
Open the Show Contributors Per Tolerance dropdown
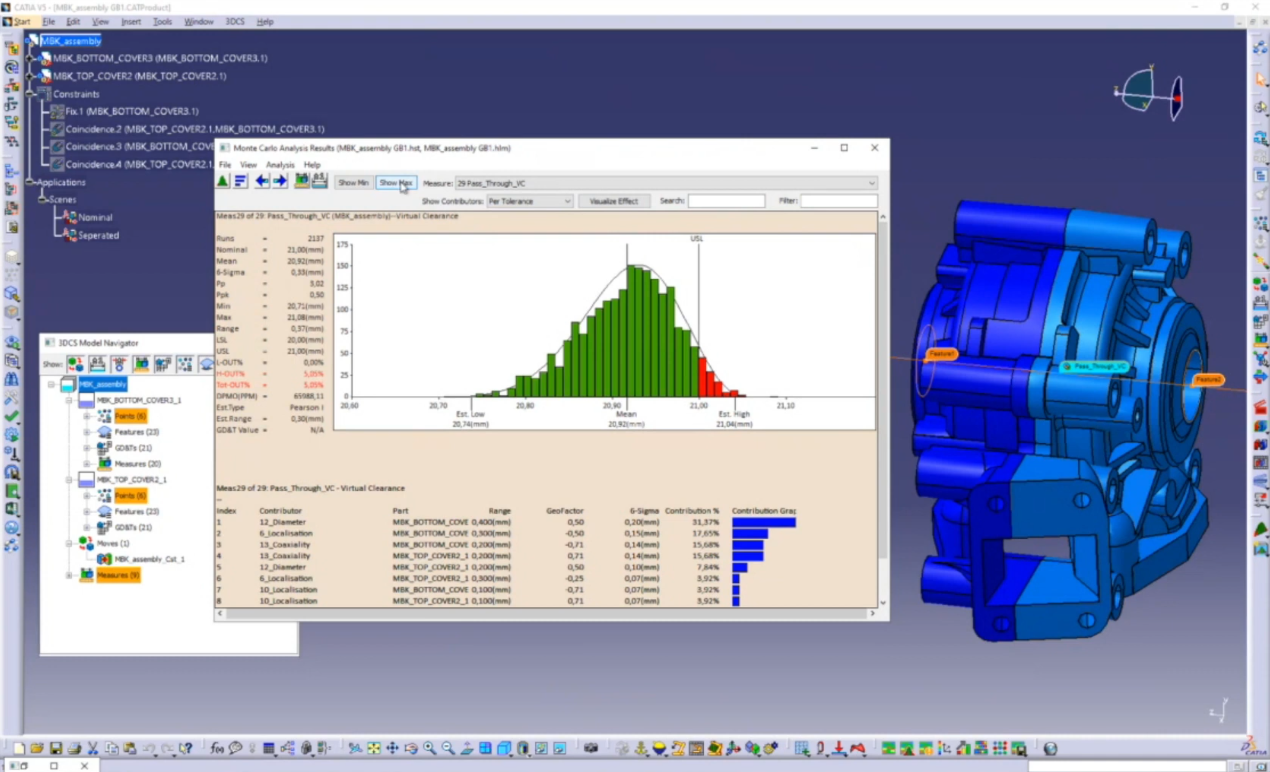click(x=529, y=201)
